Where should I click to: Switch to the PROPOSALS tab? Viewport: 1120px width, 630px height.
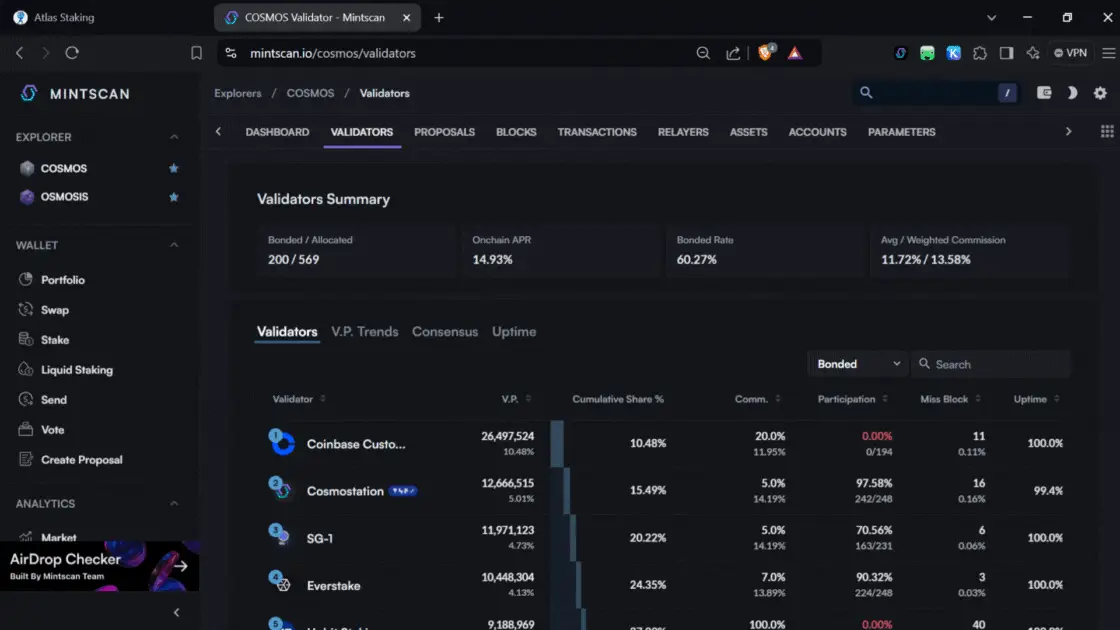pyautogui.click(x=444, y=132)
